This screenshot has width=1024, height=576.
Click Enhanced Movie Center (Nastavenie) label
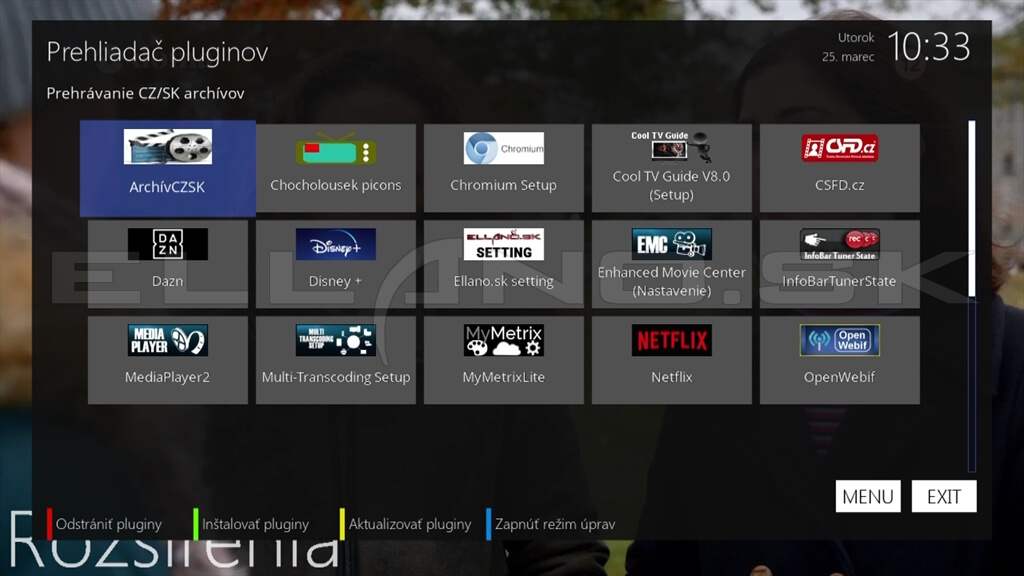pos(671,281)
